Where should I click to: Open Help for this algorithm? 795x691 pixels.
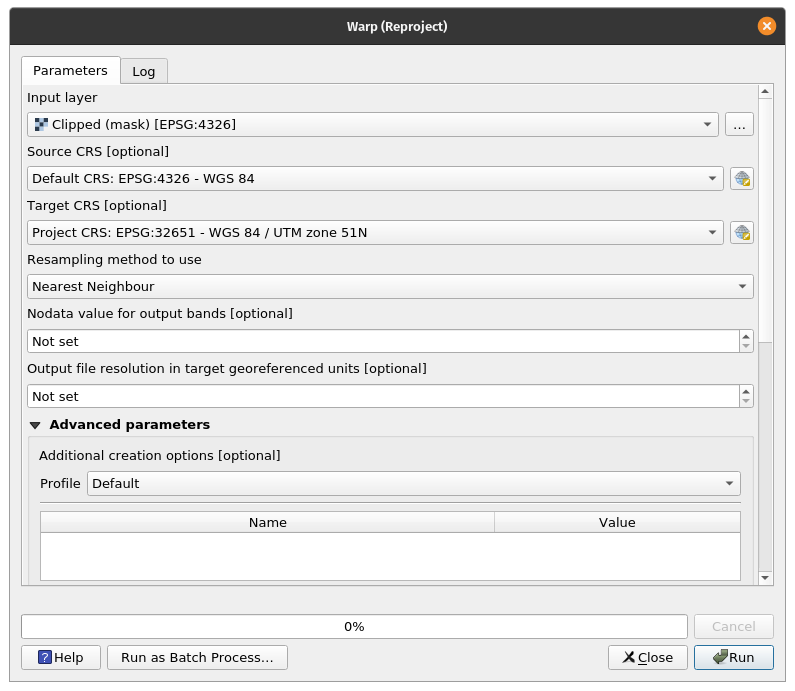click(x=61, y=657)
